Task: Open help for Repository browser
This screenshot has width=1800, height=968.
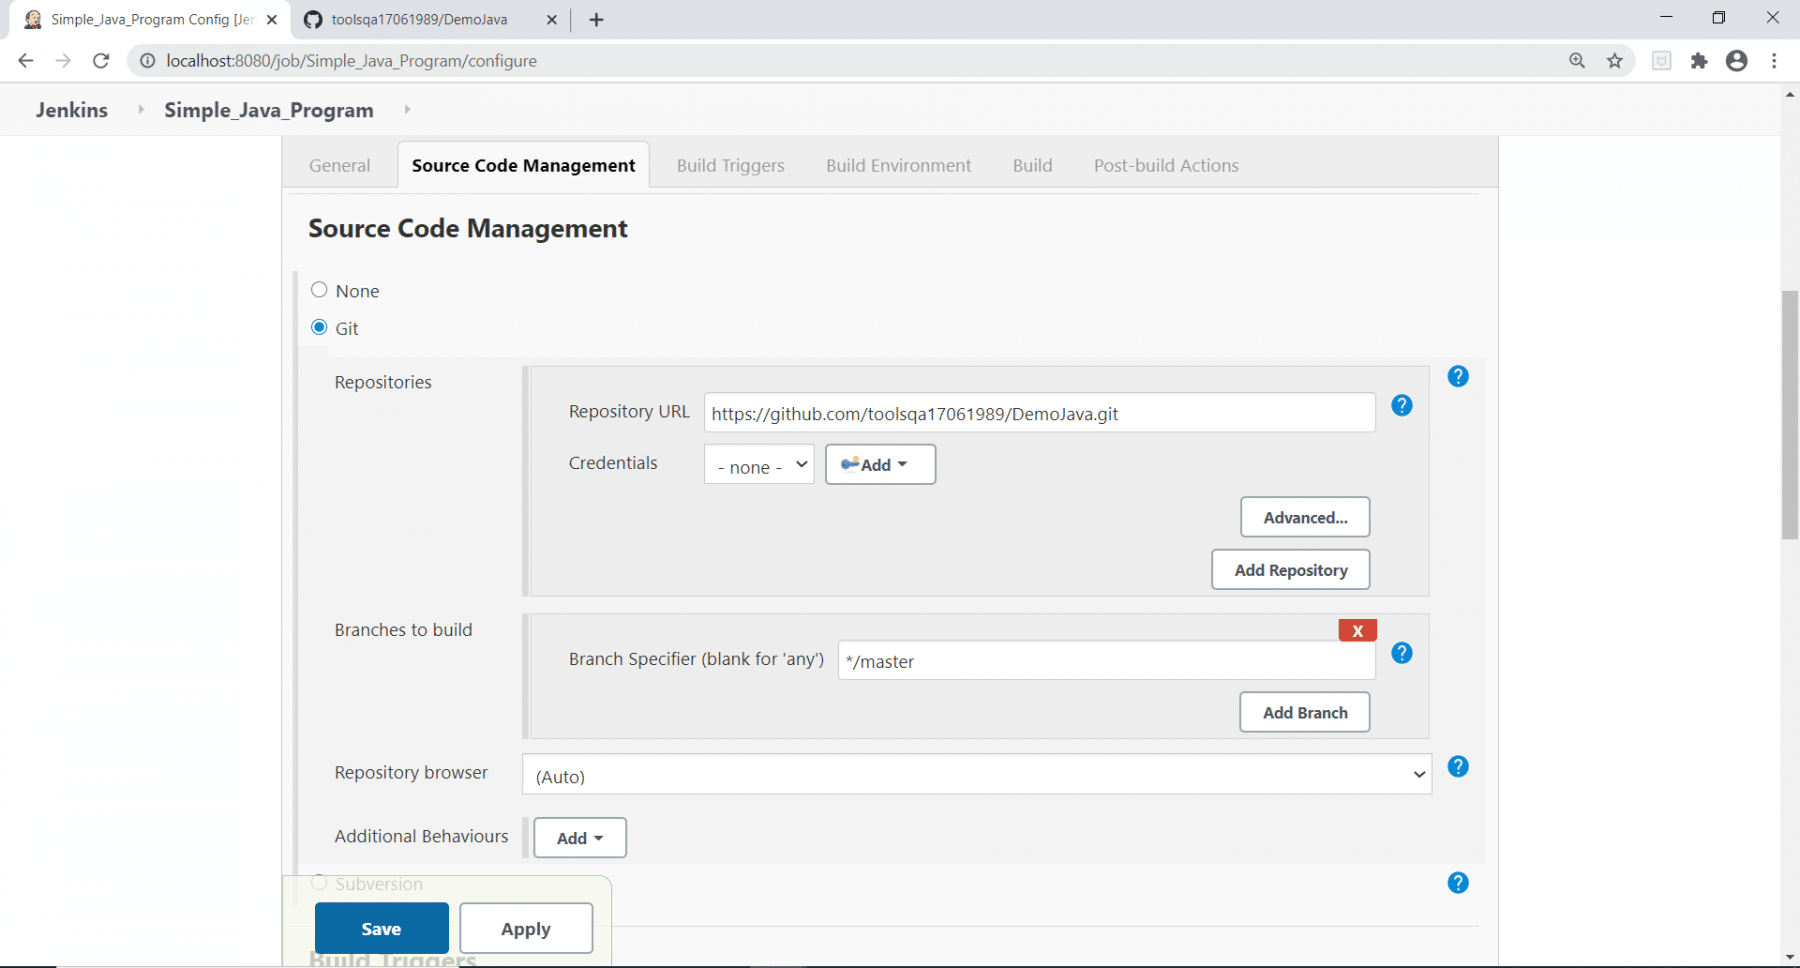Action: click(x=1458, y=766)
